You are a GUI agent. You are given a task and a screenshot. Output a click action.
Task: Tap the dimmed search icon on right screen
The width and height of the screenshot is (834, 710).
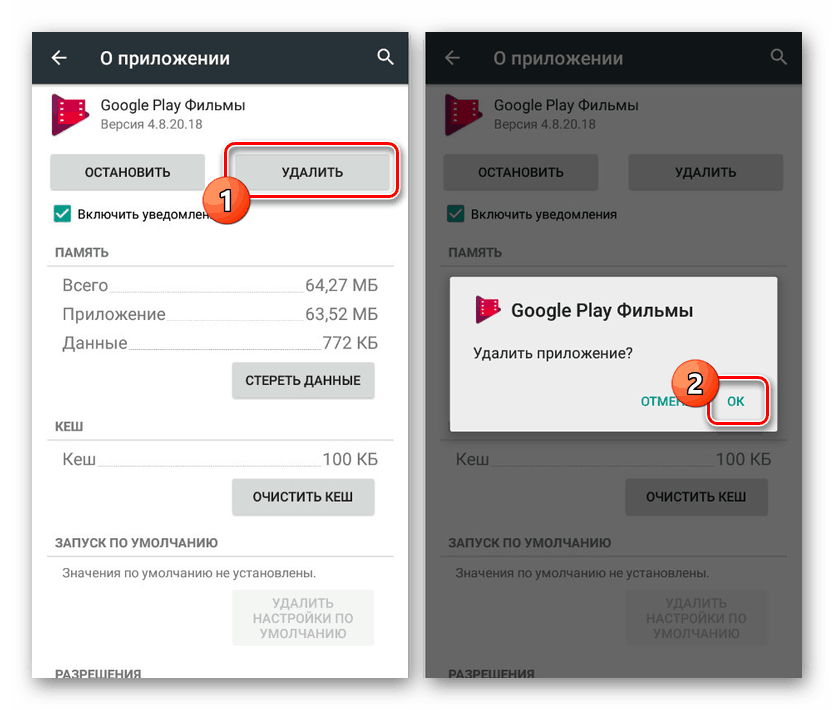tap(778, 57)
